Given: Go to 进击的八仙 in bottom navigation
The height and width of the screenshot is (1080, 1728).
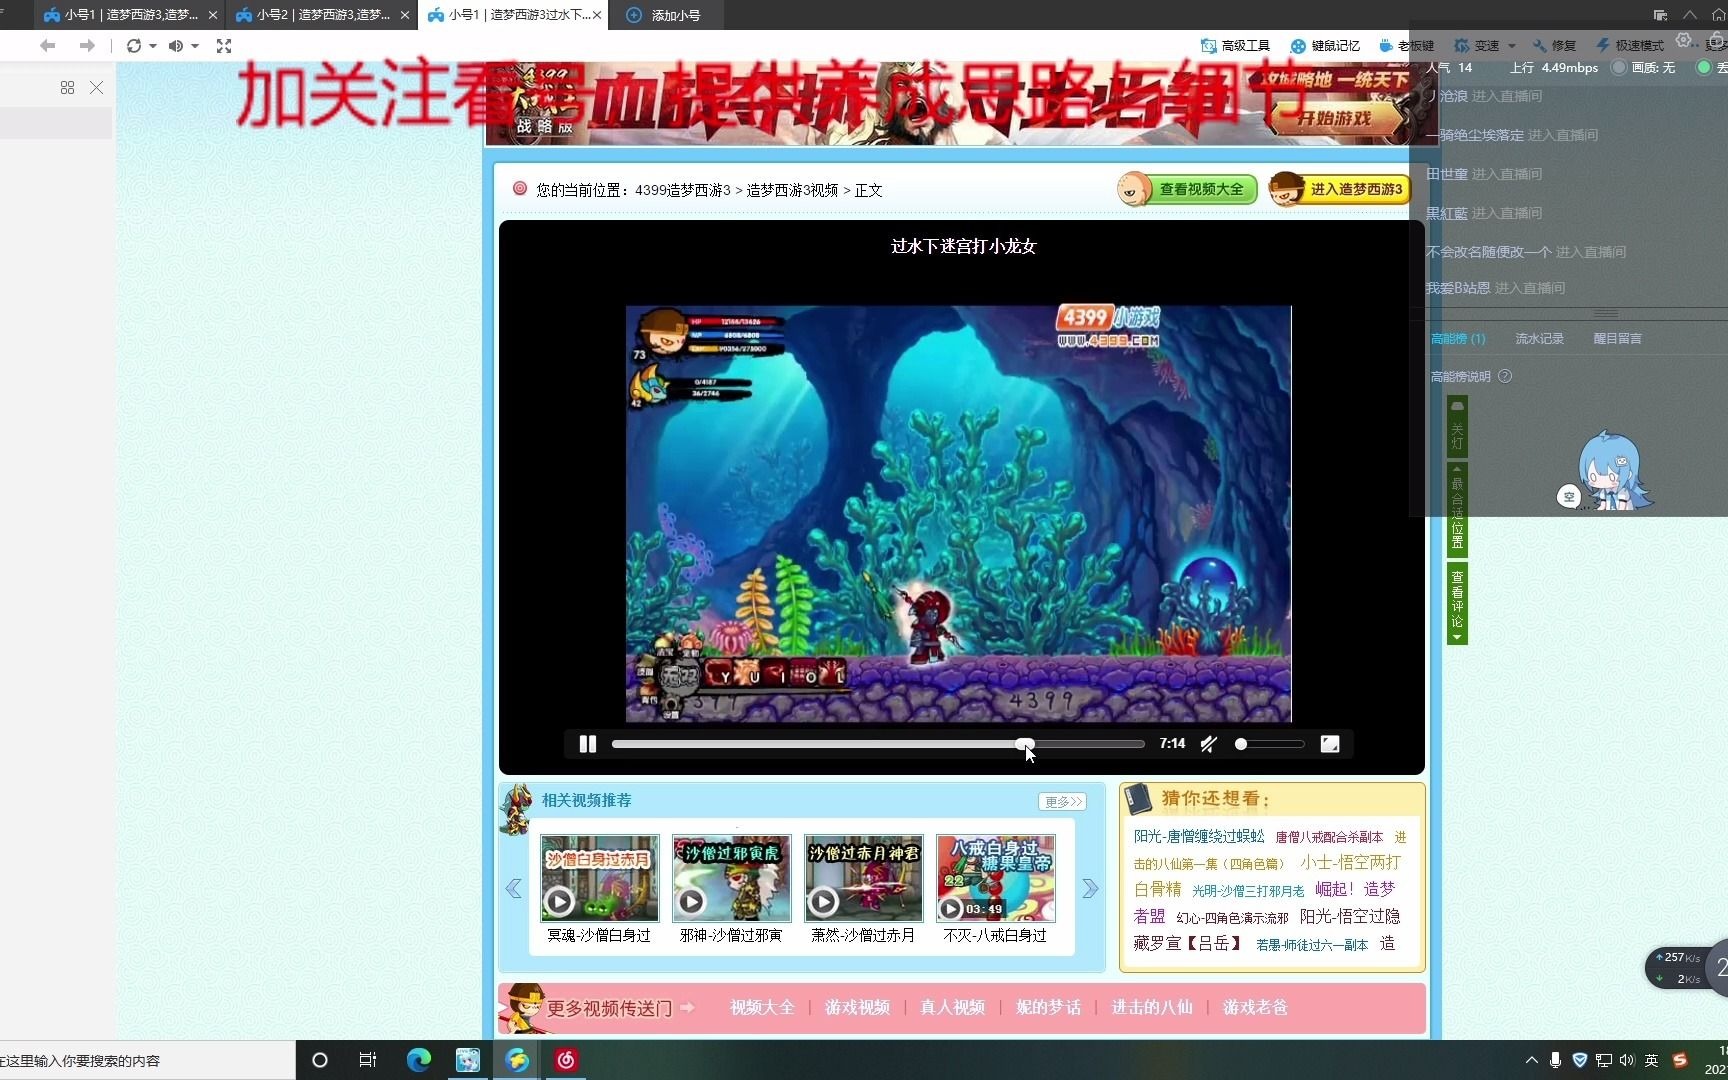Looking at the screenshot, I should pyautogui.click(x=1152, y=1008).
